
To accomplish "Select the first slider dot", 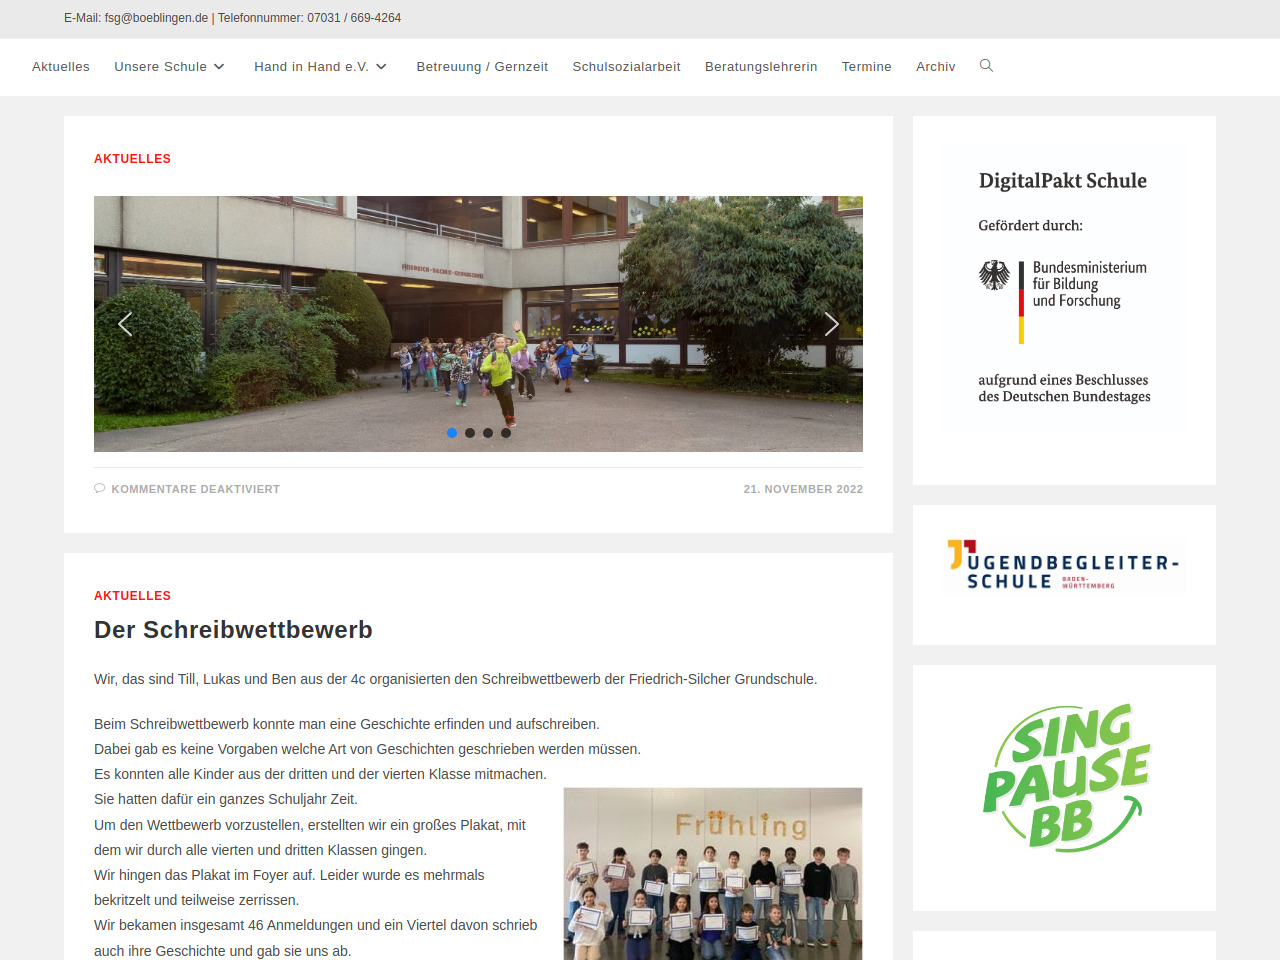I will tap(452, 433).
